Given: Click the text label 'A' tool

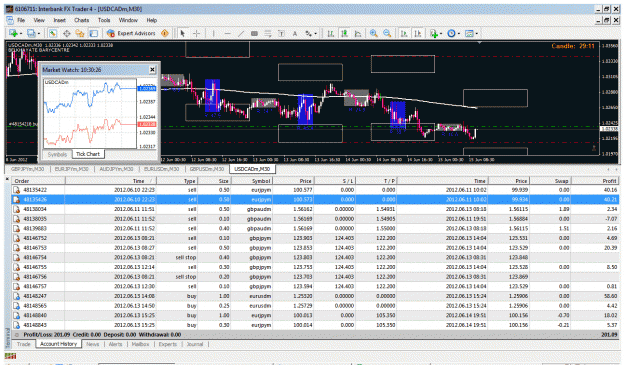Looking at the screenshot, I should [x=295, y=33].
